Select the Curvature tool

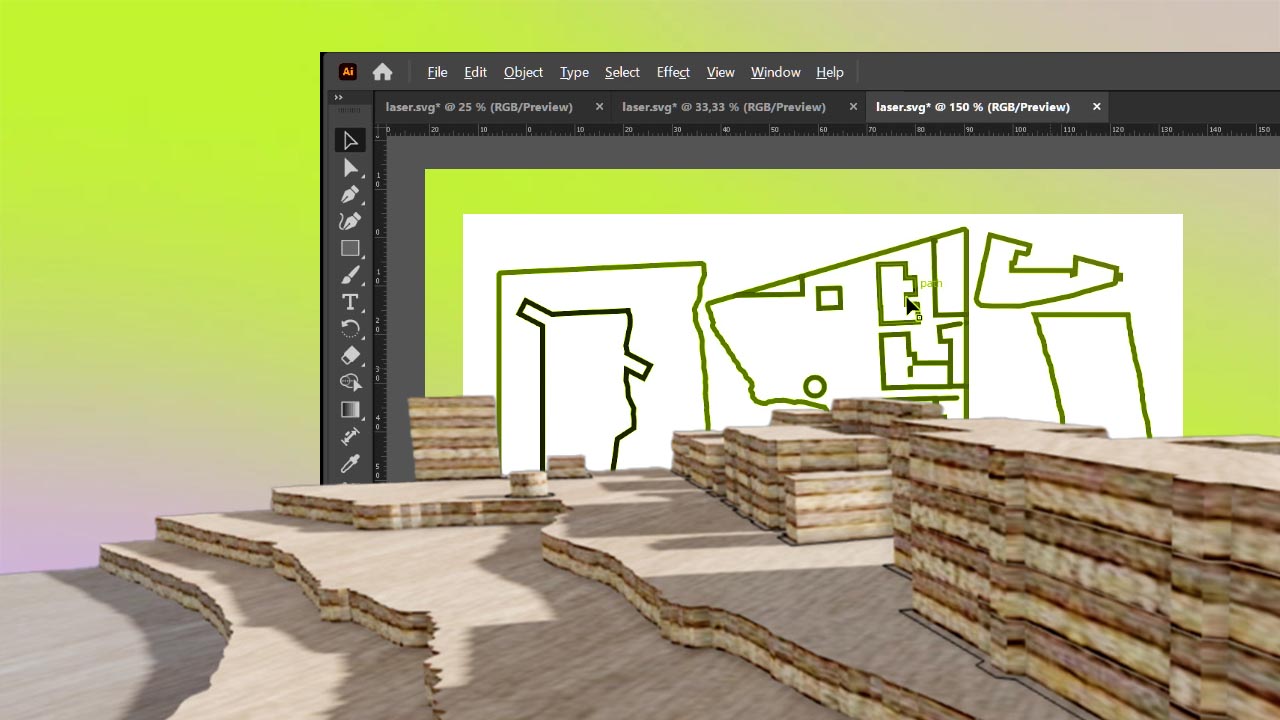pyautogui.click(x=350, y=222)
